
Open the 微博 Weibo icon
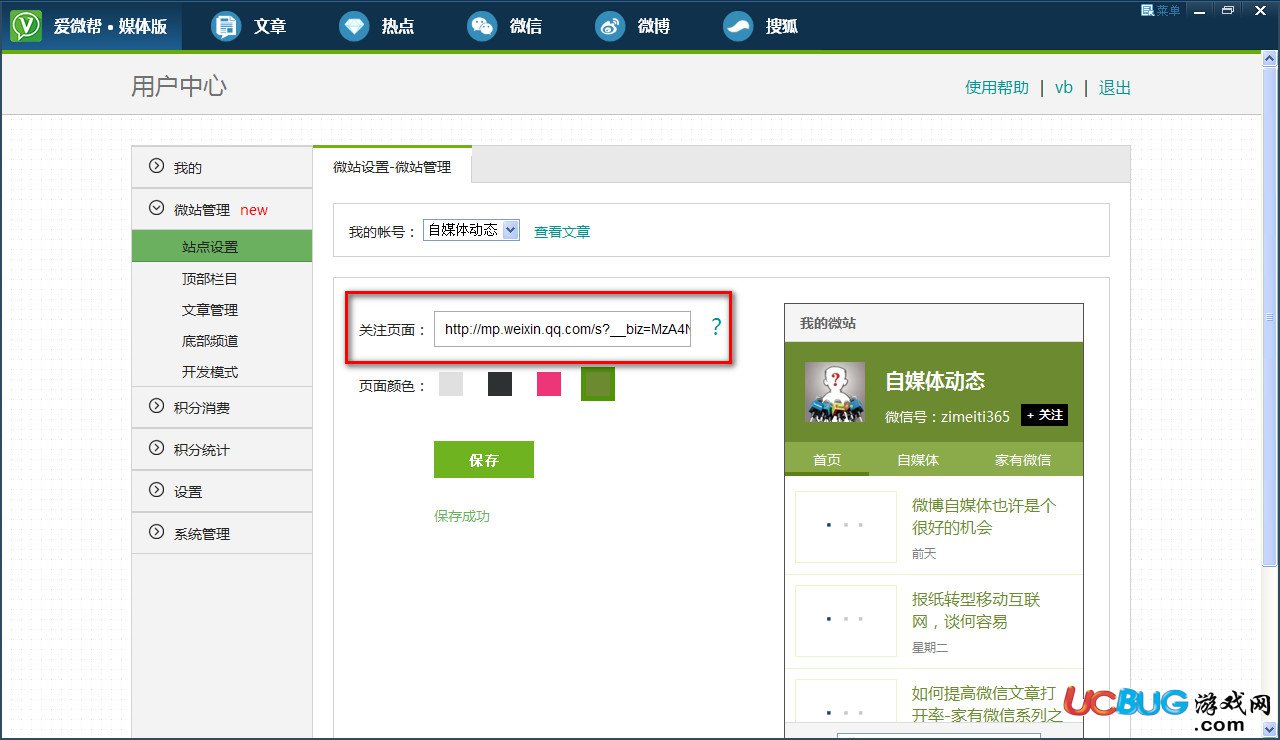point(610,26)
